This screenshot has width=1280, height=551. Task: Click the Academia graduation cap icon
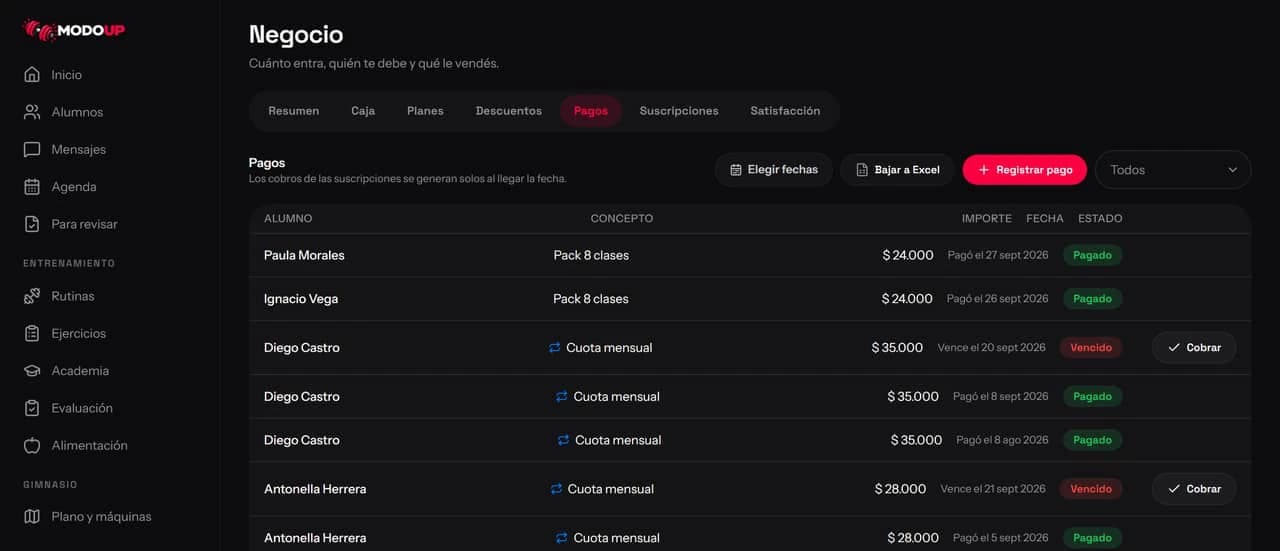click(32, 371)
